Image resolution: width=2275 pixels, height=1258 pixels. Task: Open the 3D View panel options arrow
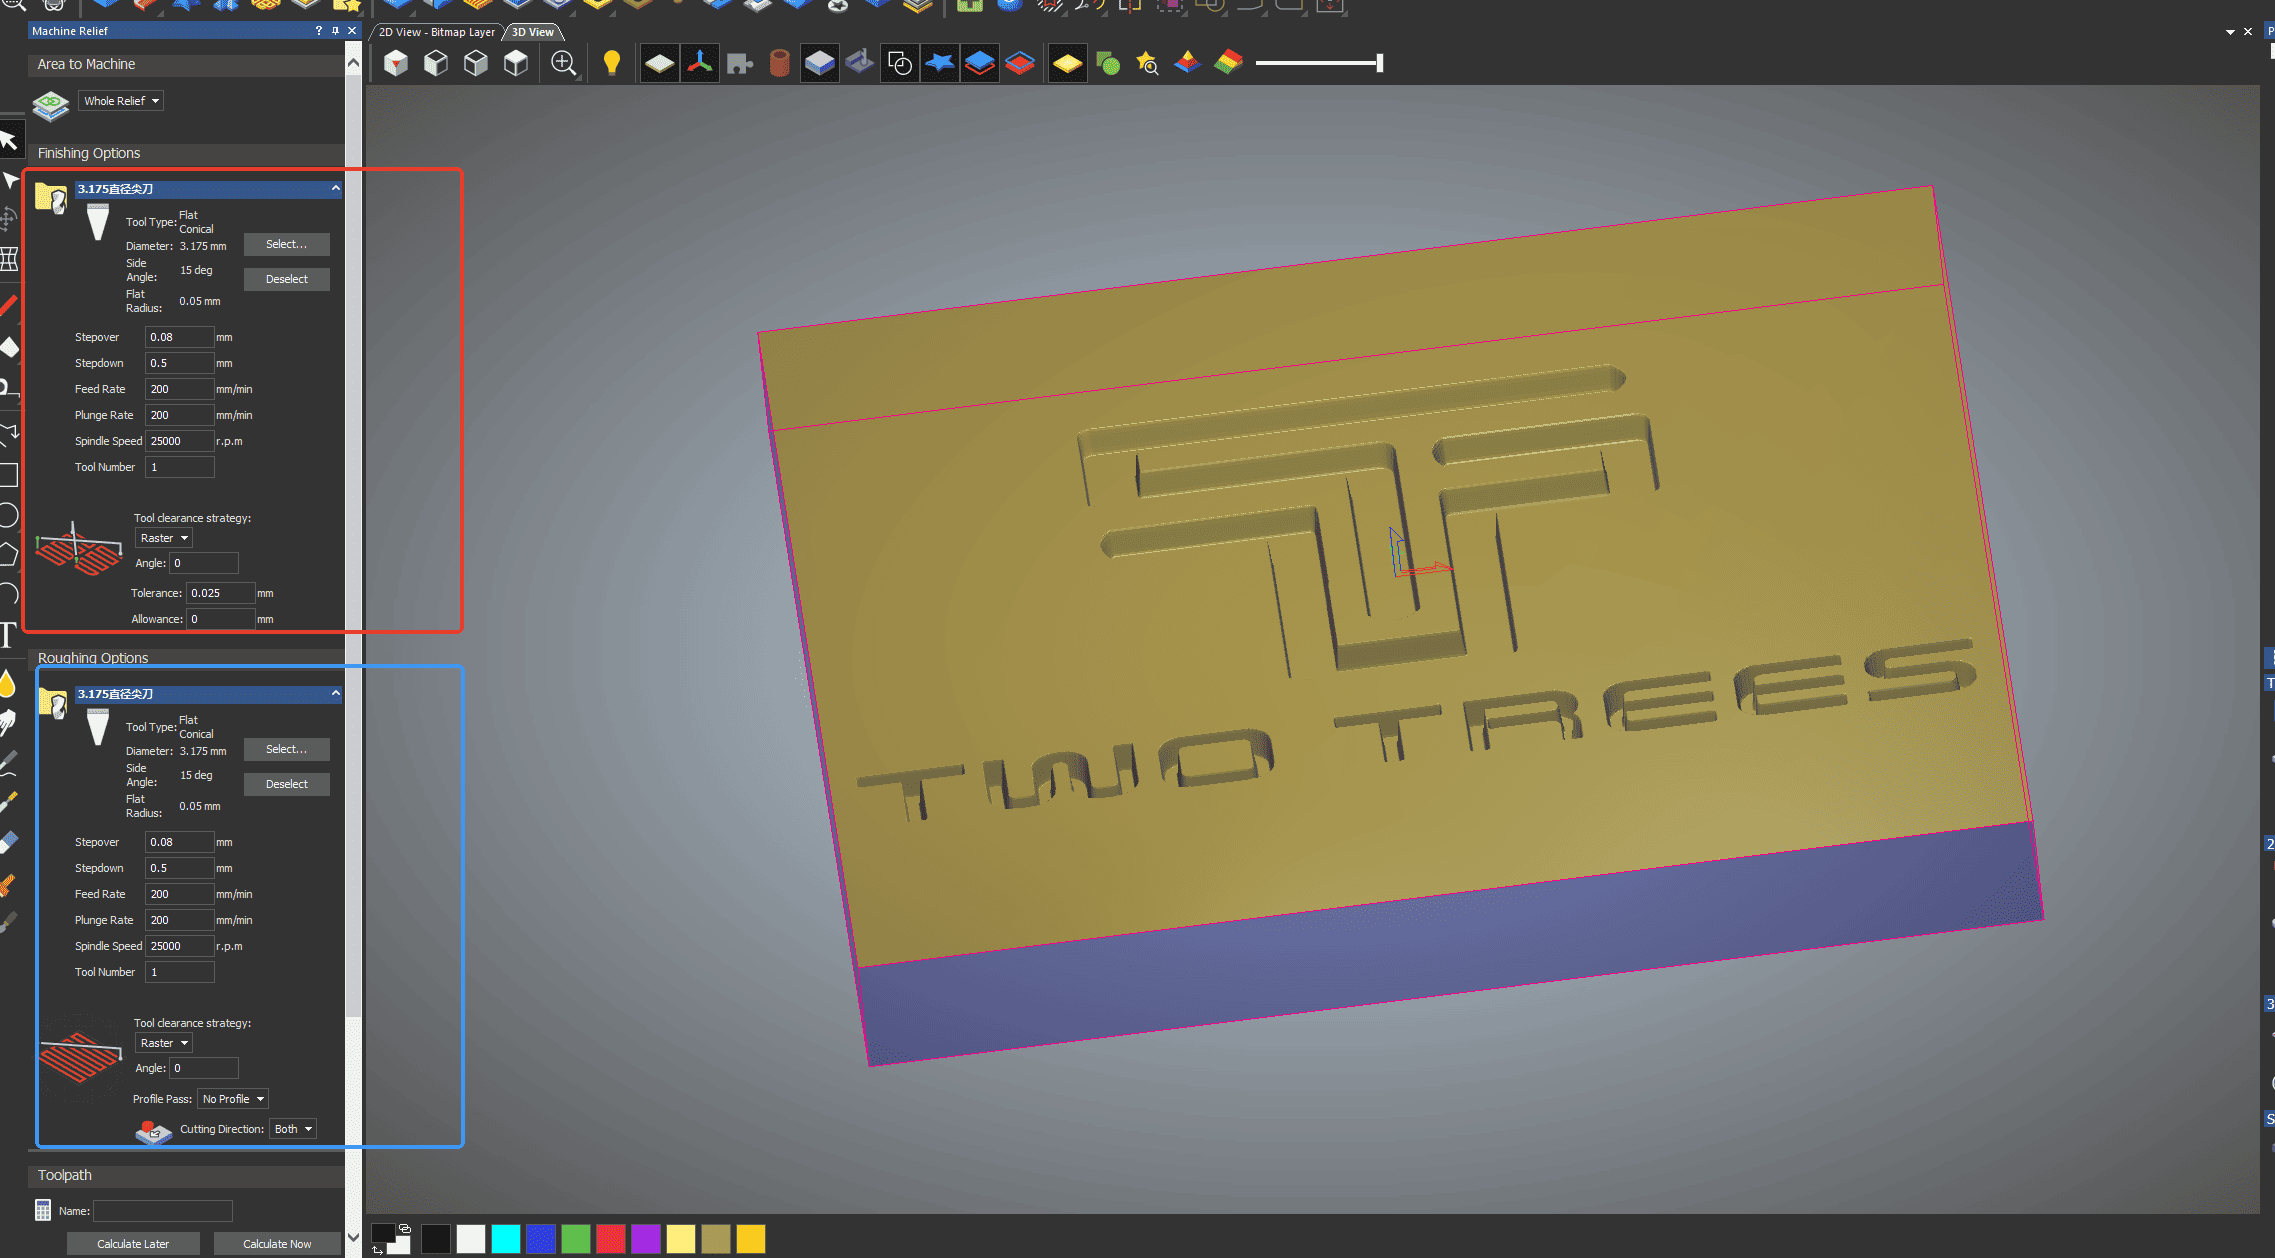[x=2230, y=32]
